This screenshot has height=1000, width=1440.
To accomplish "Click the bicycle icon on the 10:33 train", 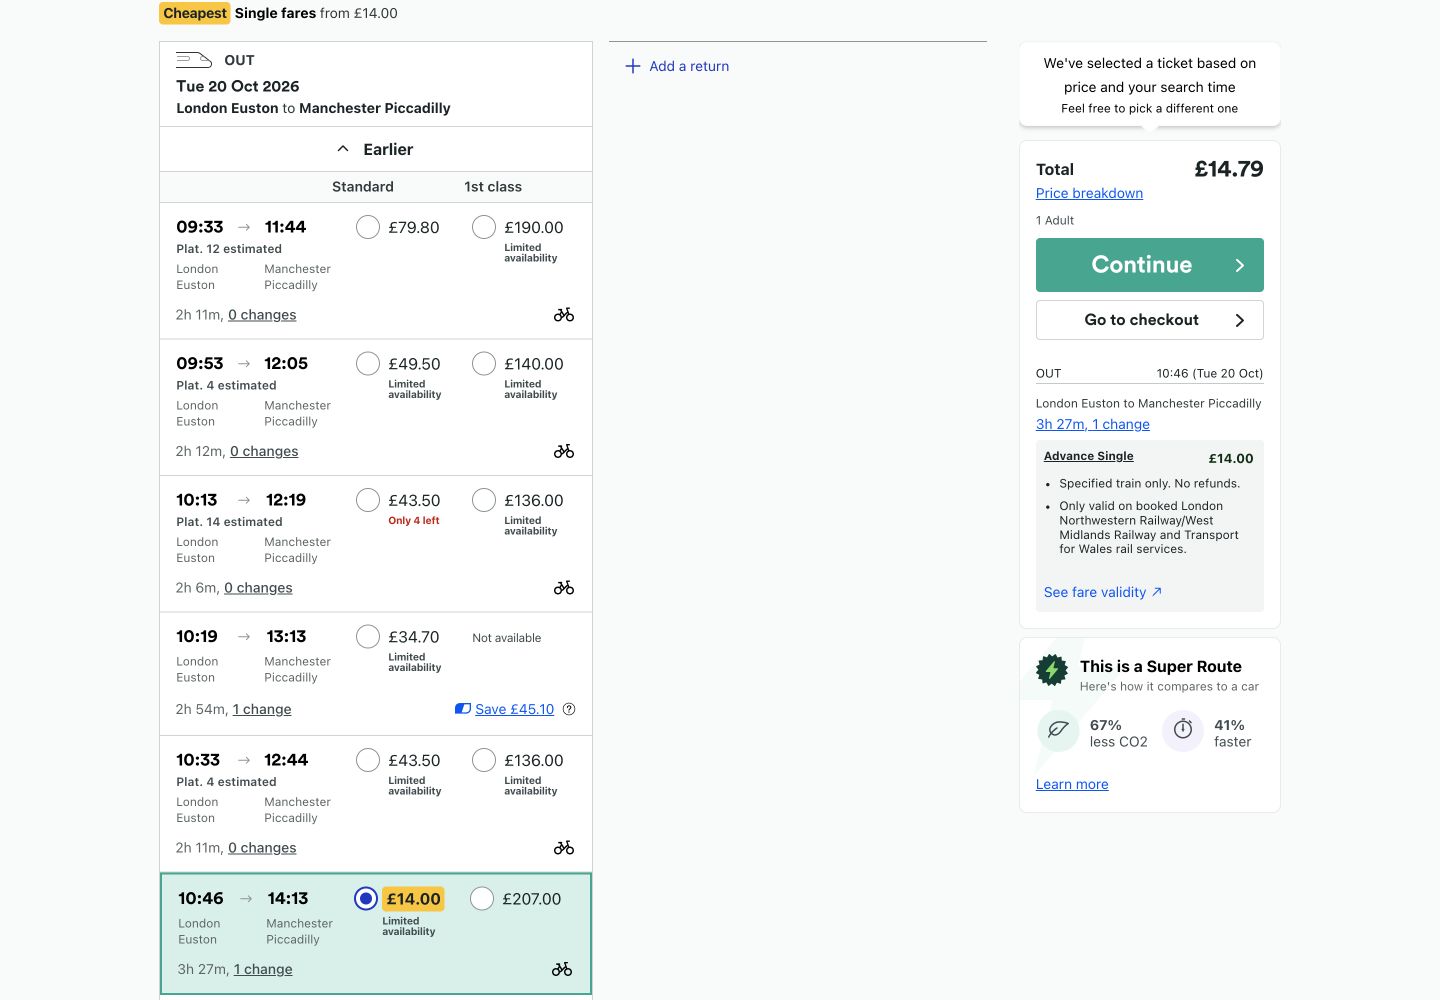I will [564, 848].
